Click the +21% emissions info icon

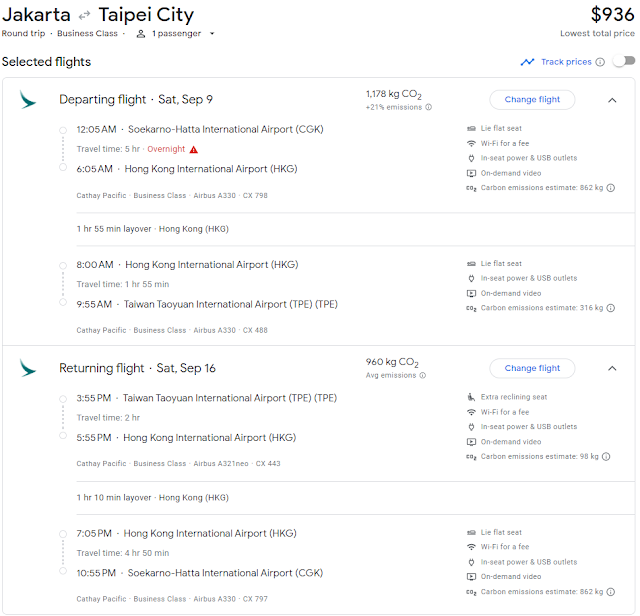(429, 107)
